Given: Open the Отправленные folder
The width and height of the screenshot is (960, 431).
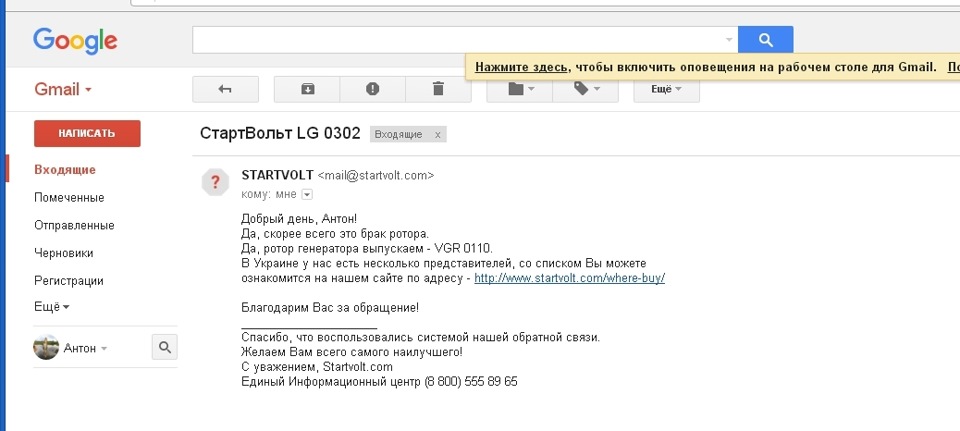Looking at the screenshot, I should tap(74, 225).
